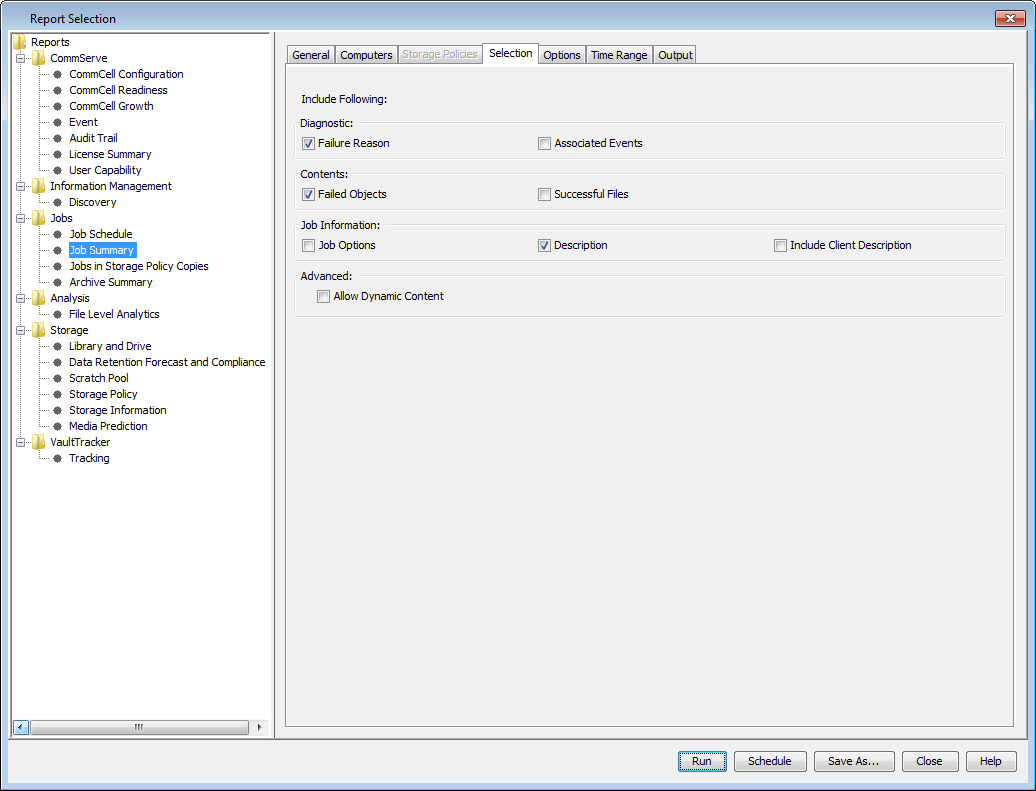Click the Save As... button
The image size is (1036, 791).
click(854, 761)
